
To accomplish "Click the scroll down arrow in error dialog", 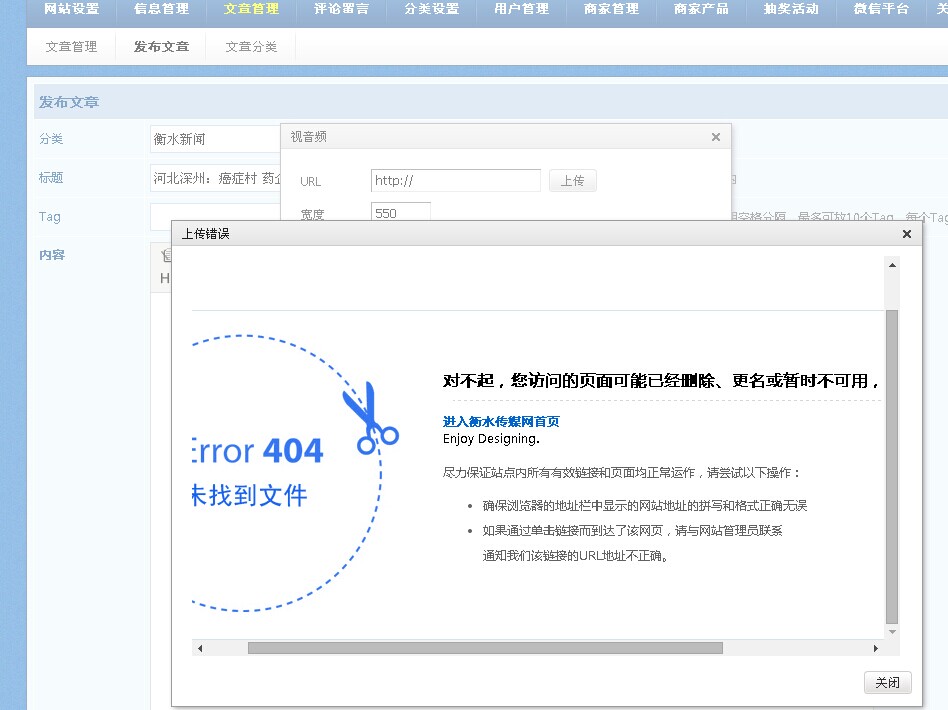I will [892, 632].
